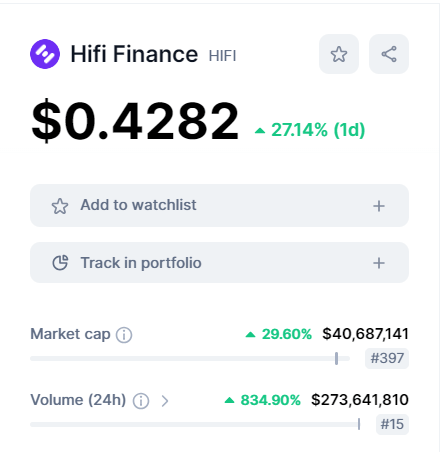The image size is (440, 452).
Task: Click the #397 market cap rank badge
Action: point(387,358)
